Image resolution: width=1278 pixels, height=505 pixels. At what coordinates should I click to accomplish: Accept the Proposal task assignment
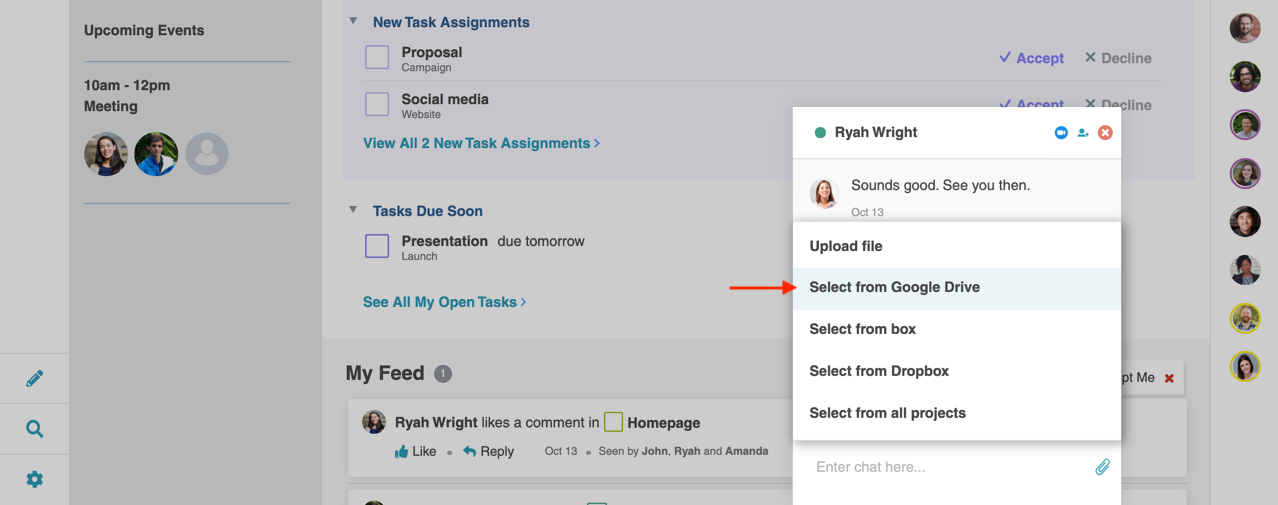1031,58
